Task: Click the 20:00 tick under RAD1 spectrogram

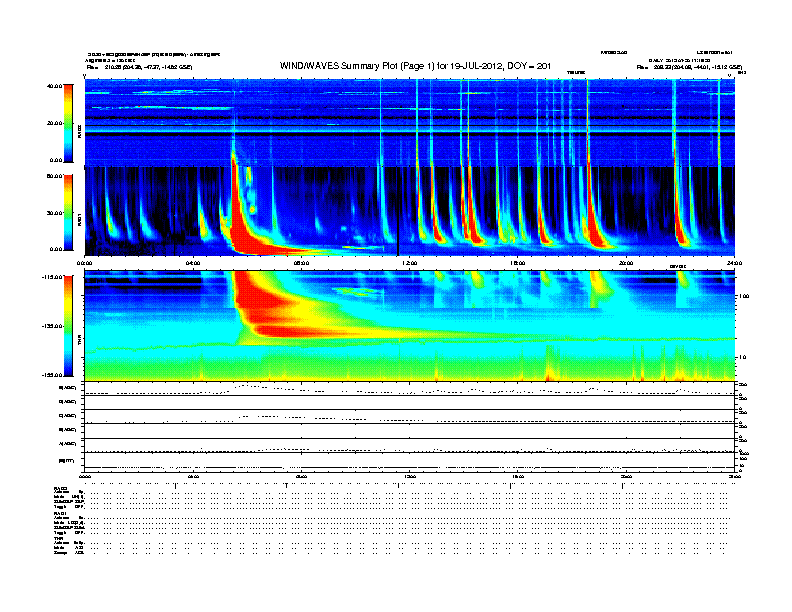Action: point(626,263)
